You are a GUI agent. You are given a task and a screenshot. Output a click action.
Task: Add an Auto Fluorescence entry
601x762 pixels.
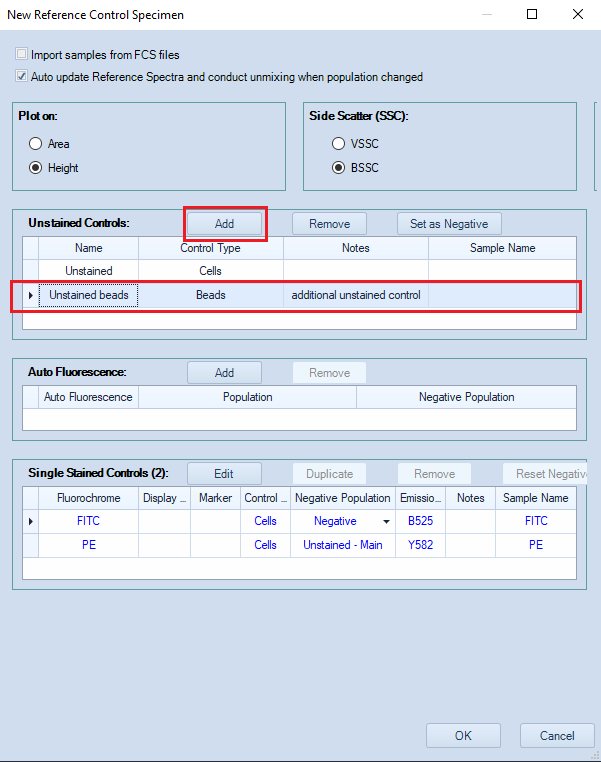pyautogui.click(x=225, y=373)
